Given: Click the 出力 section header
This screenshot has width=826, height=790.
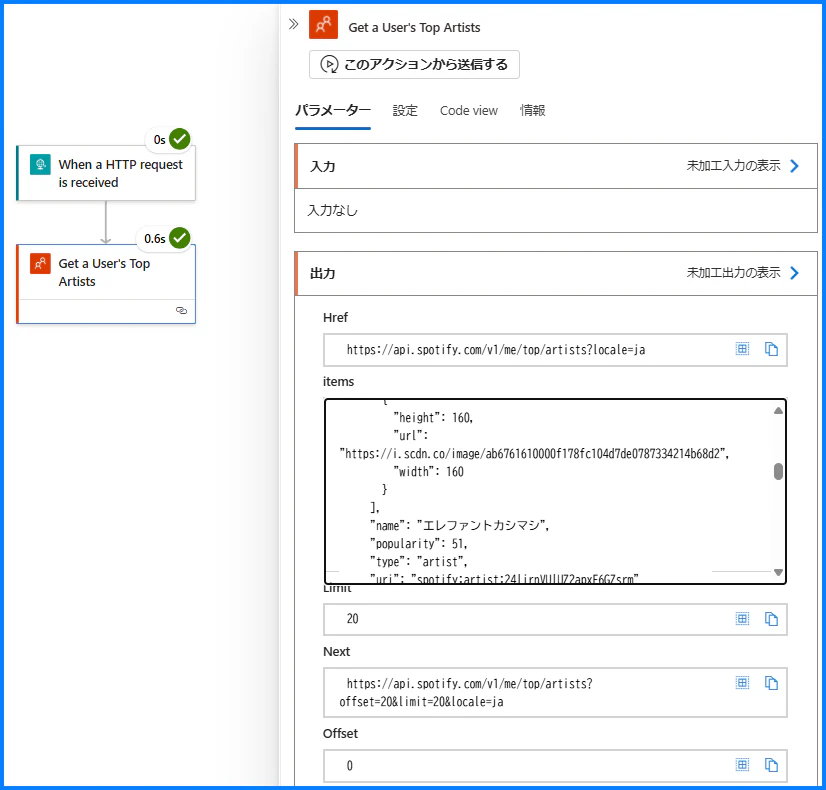Looking at the screenshot, I should pyautogui.click(x=556, y=273).
